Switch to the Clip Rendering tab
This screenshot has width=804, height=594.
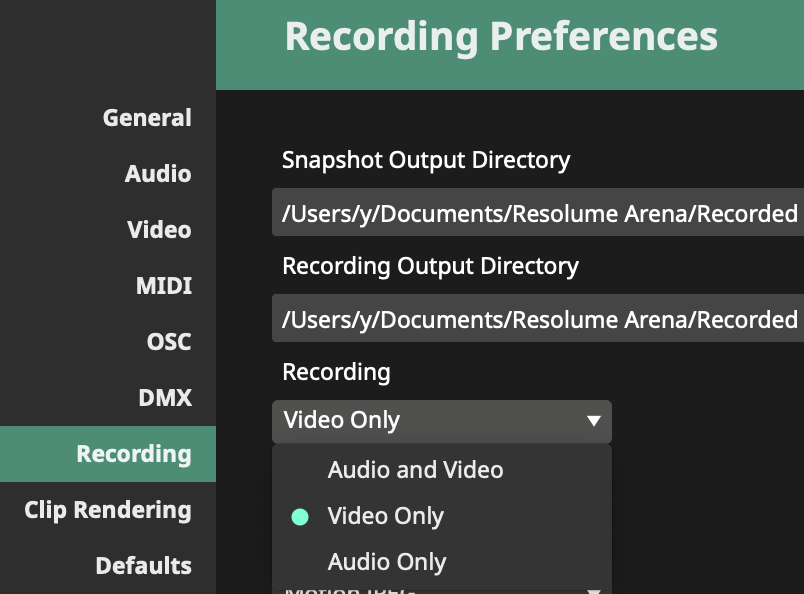[108, 510]
